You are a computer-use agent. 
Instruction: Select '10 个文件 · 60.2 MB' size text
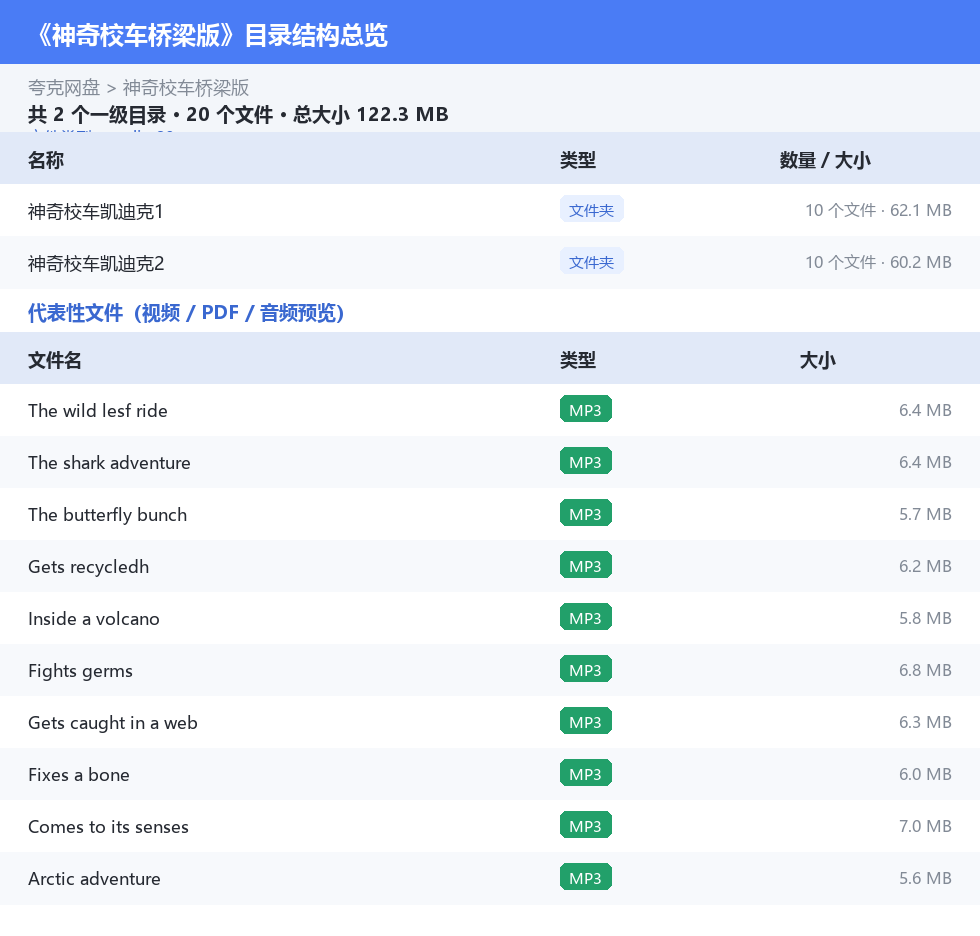pyautogui.click(x=878, y=262)
